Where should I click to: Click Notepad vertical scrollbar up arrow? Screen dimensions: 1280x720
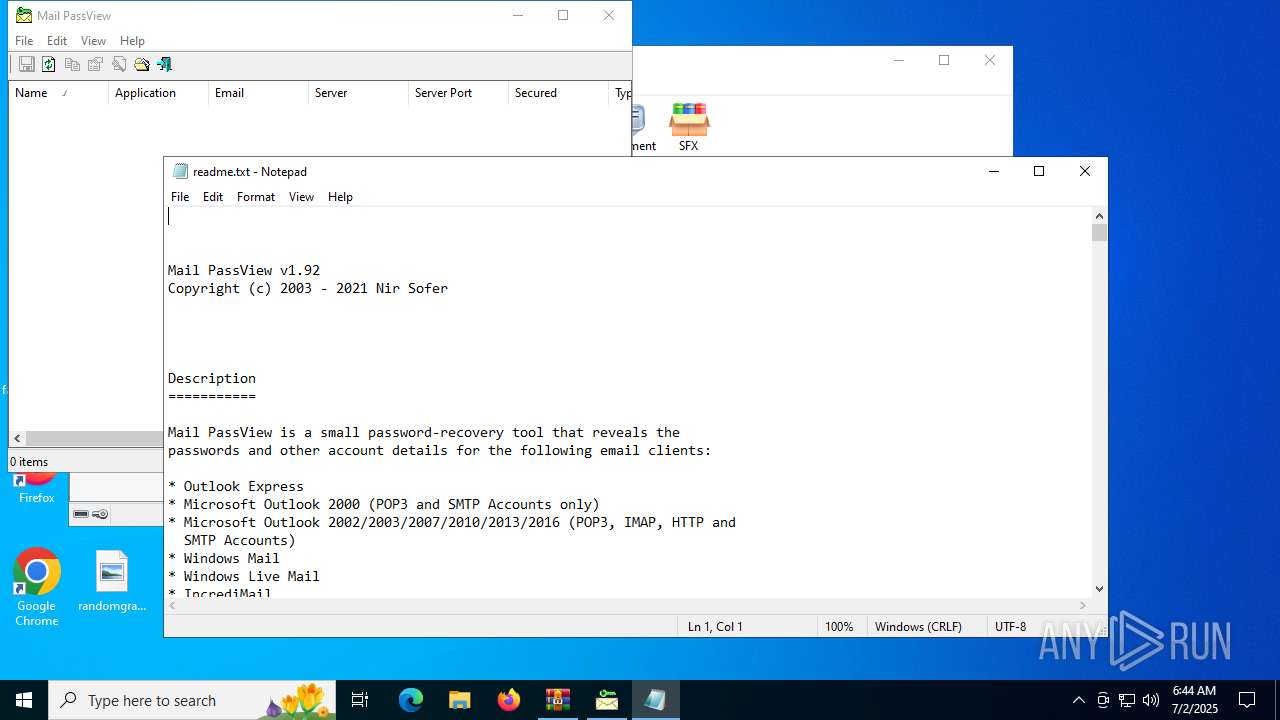point(1099,215)
